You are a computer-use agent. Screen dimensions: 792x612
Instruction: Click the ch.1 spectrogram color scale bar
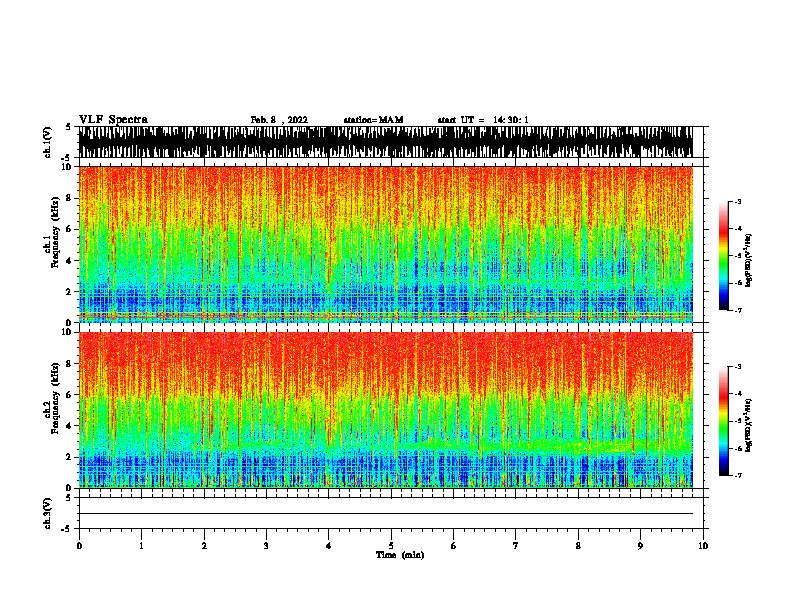tap(723, 256)
